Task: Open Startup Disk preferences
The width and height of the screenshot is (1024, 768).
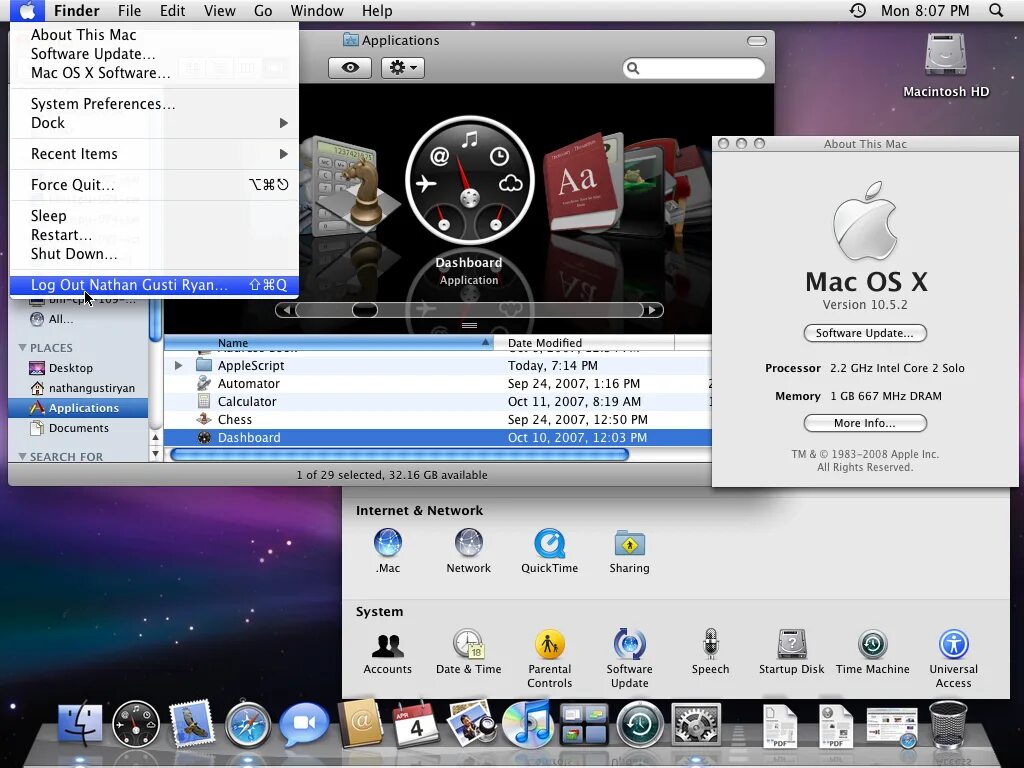Action: (792, 652)
